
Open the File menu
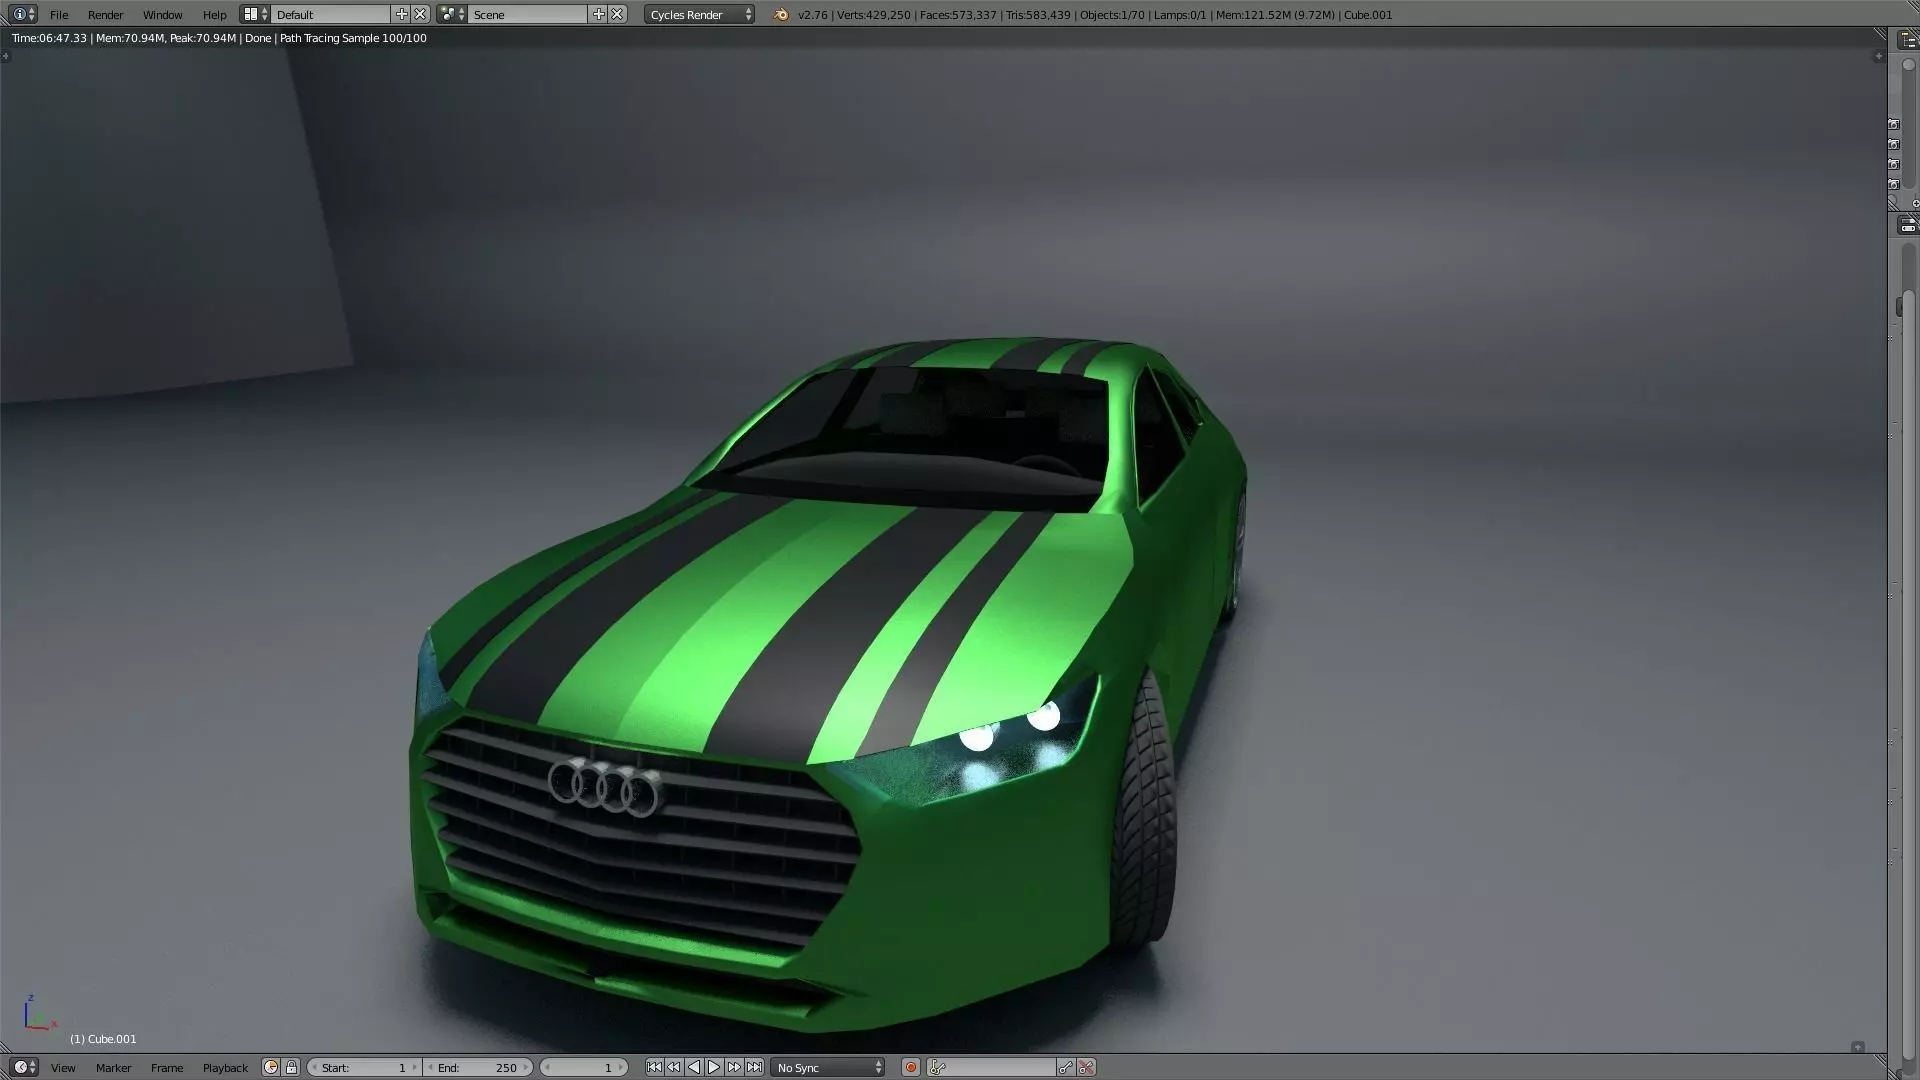59,15
